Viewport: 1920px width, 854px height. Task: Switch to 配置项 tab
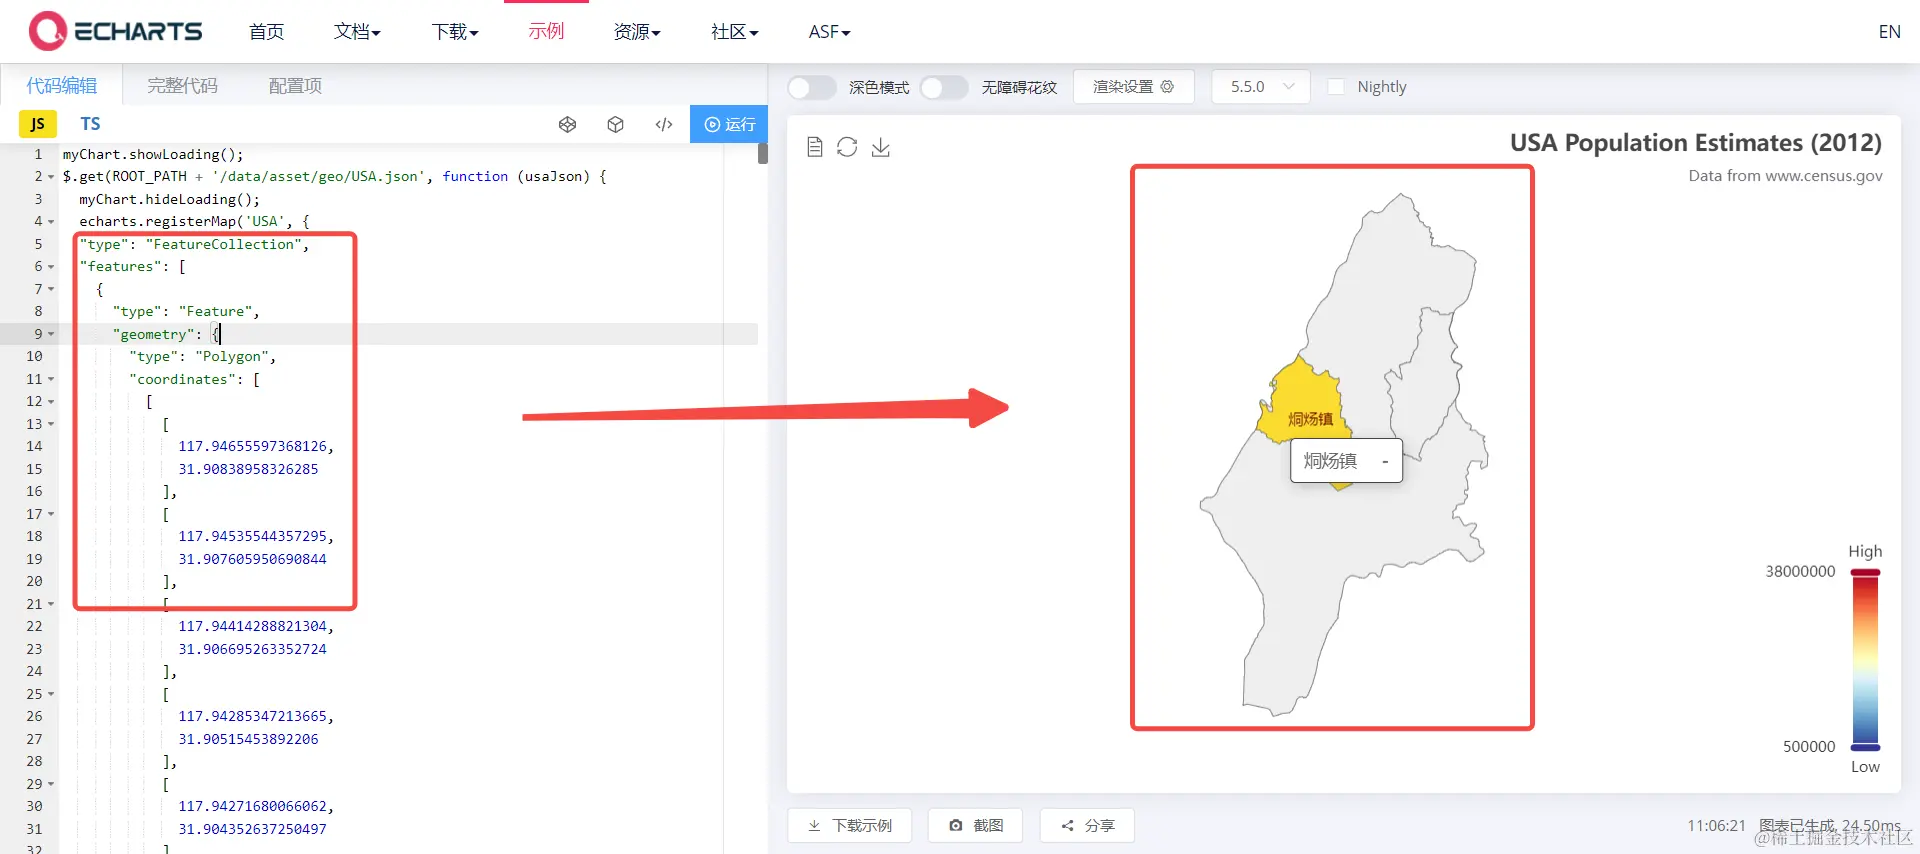coord(295,86)
